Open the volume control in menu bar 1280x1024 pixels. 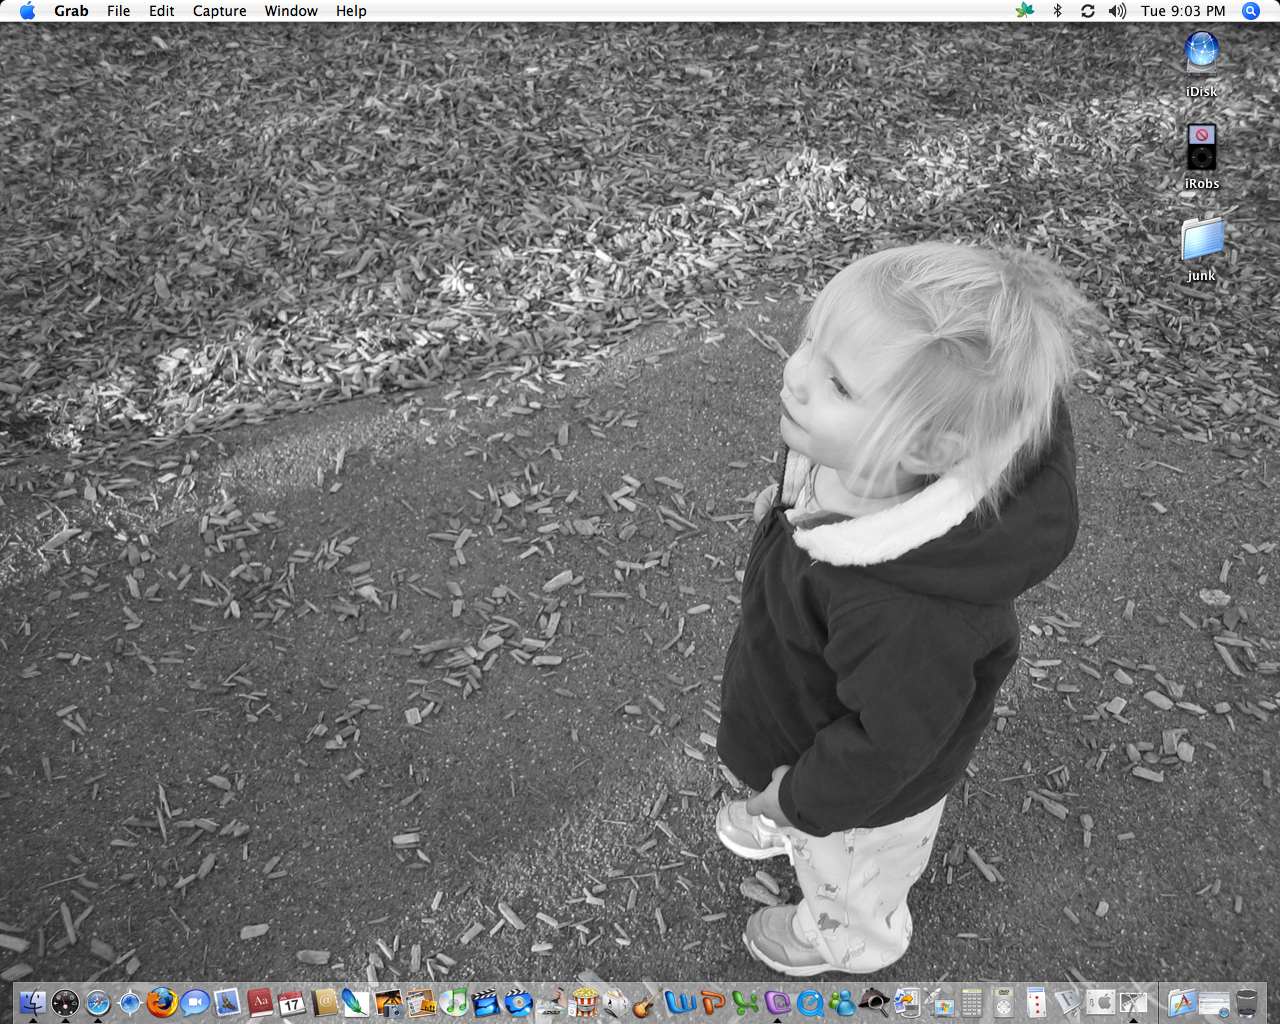[x=1118, y=11]
